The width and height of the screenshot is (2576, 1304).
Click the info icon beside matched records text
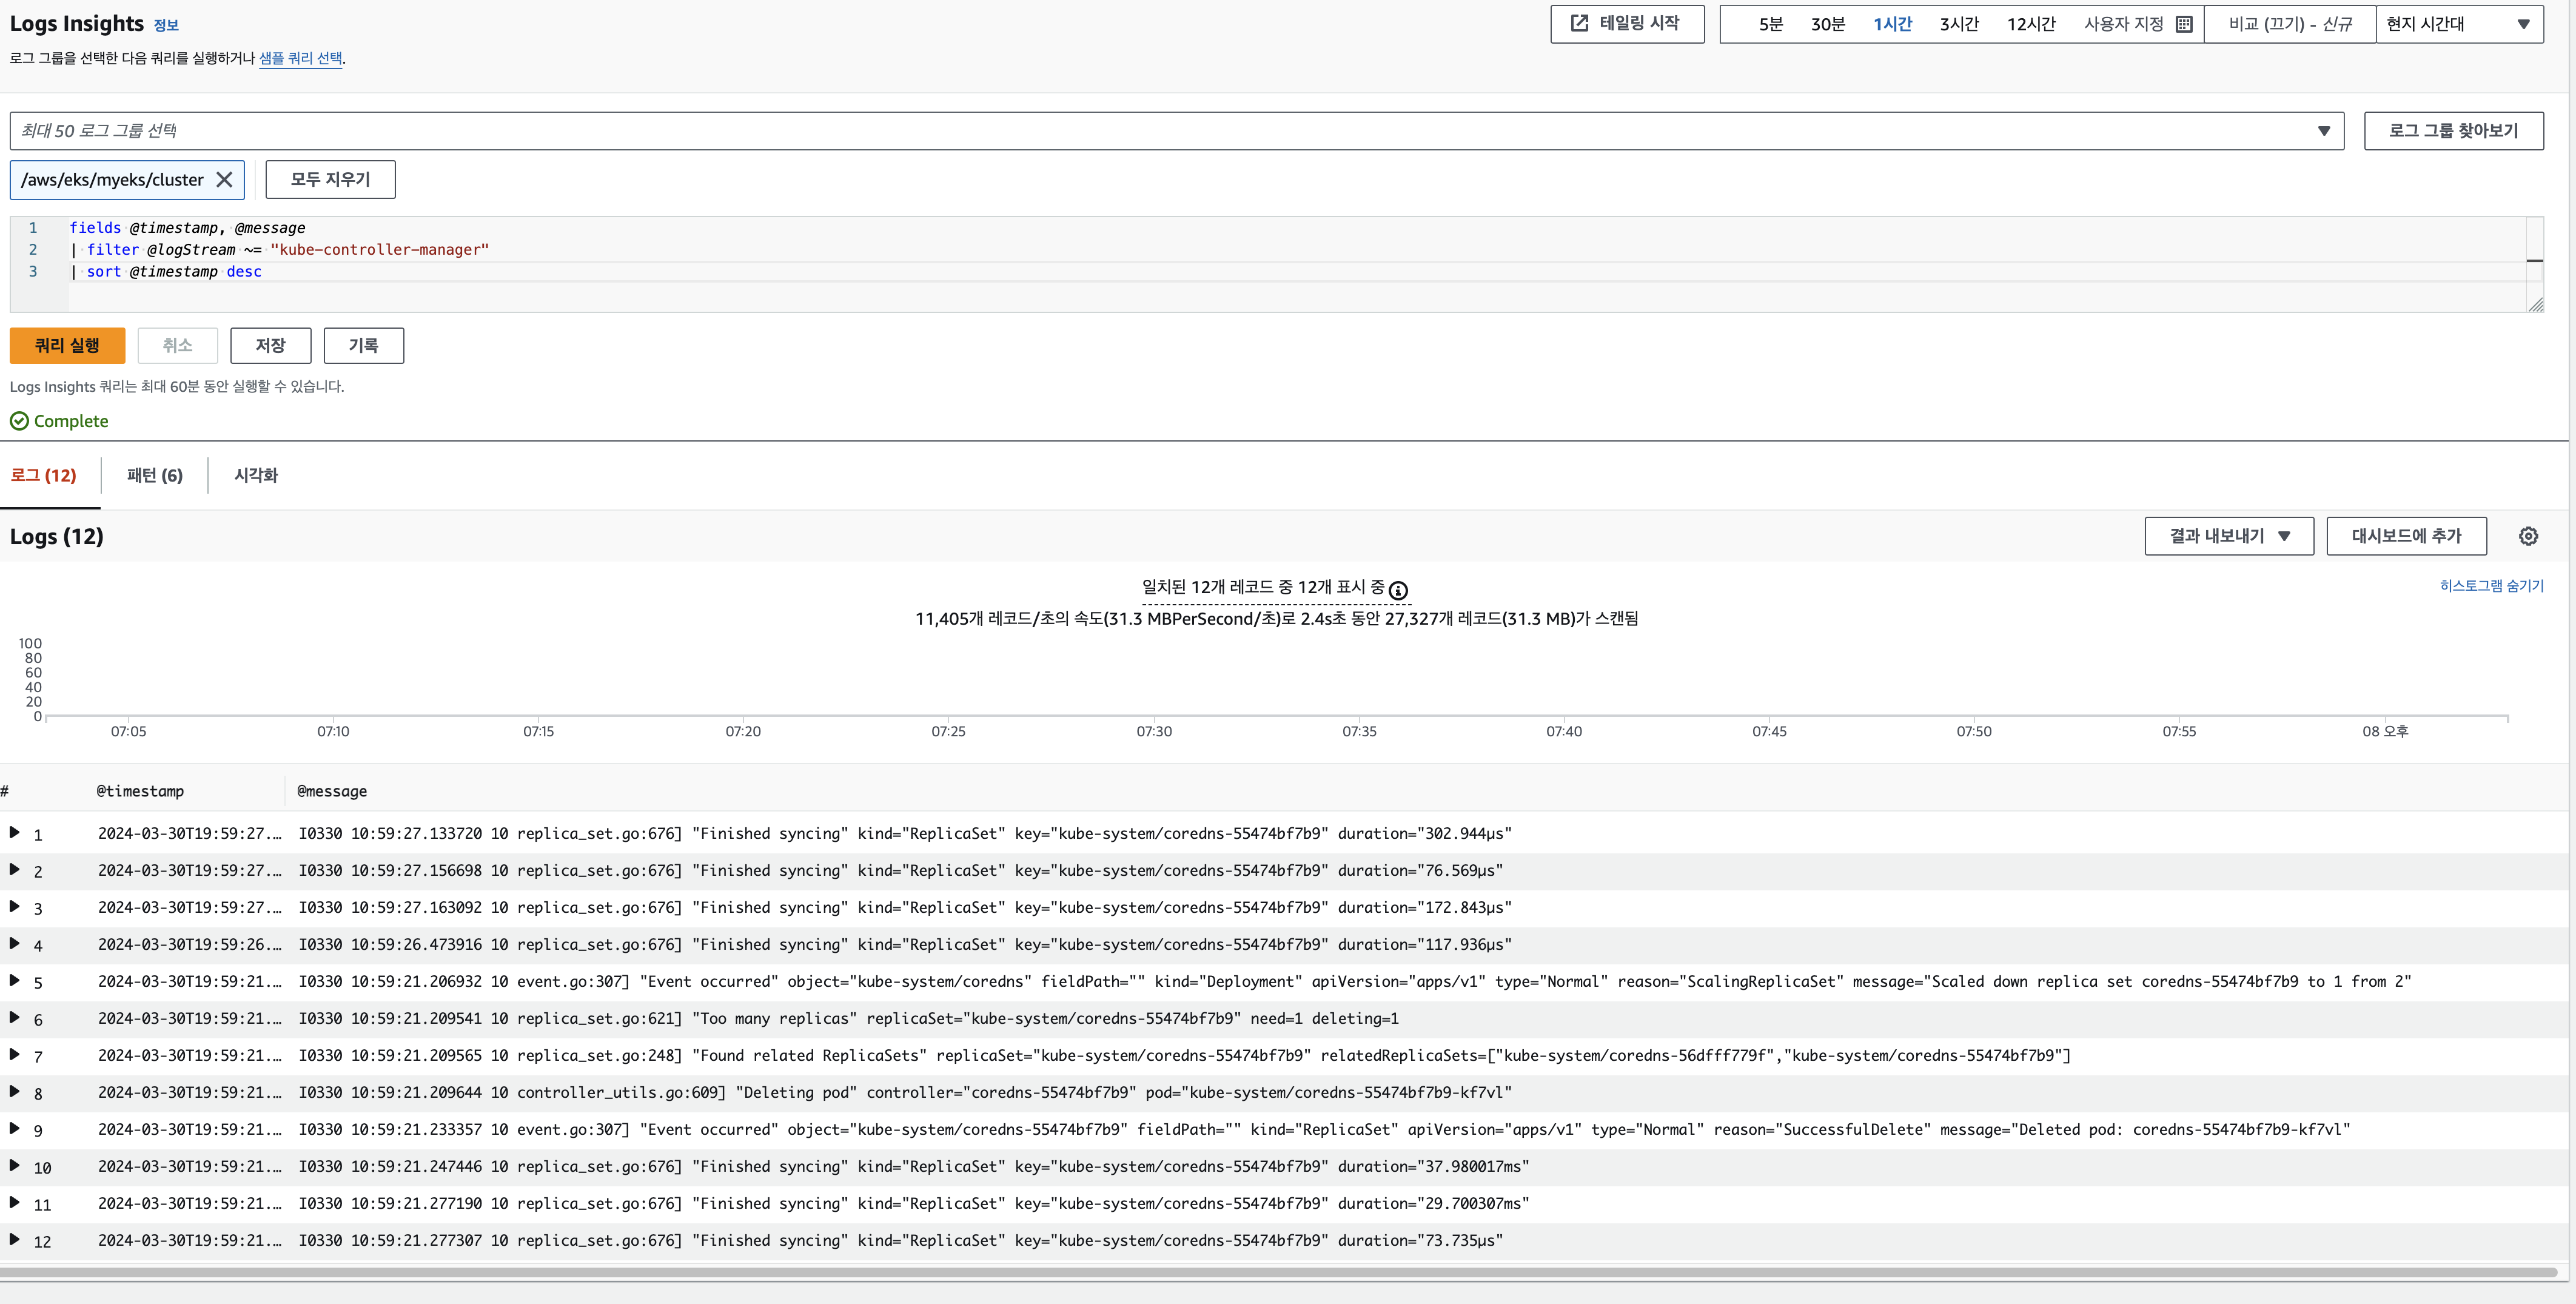pyautogui.click(x=1398, y=590)
